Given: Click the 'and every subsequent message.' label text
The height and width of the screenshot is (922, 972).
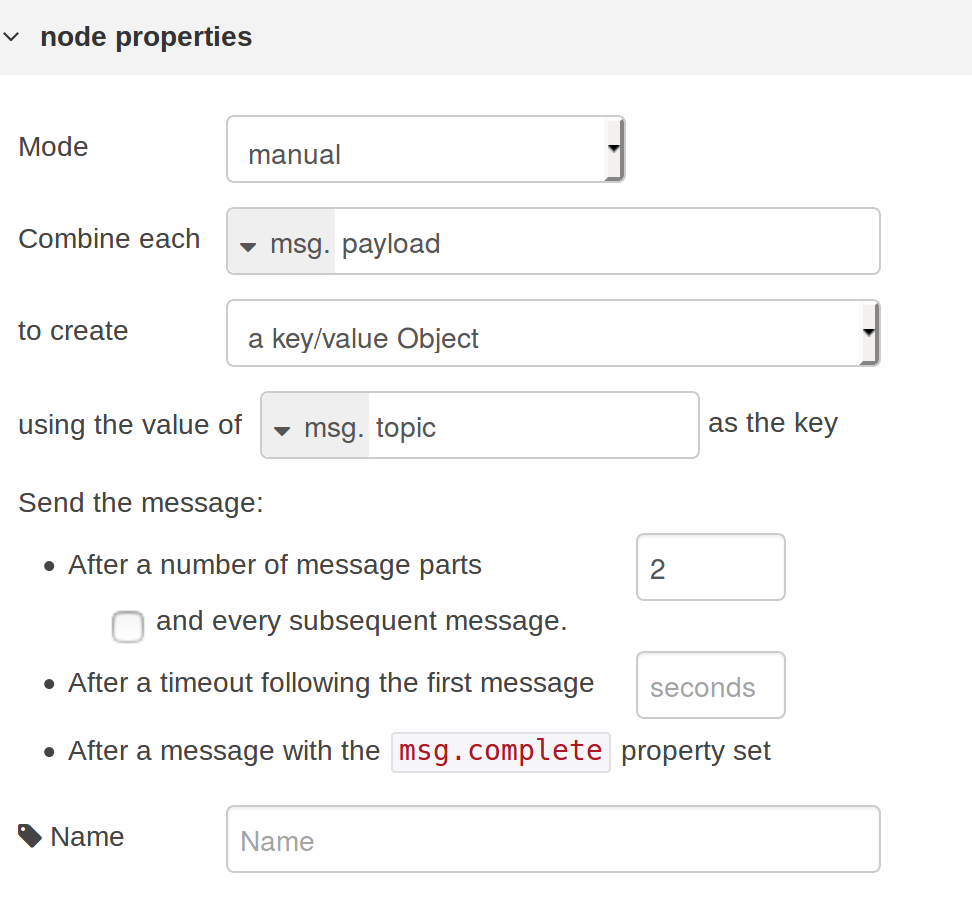Looking at the screenshot, I should [361, 621].
